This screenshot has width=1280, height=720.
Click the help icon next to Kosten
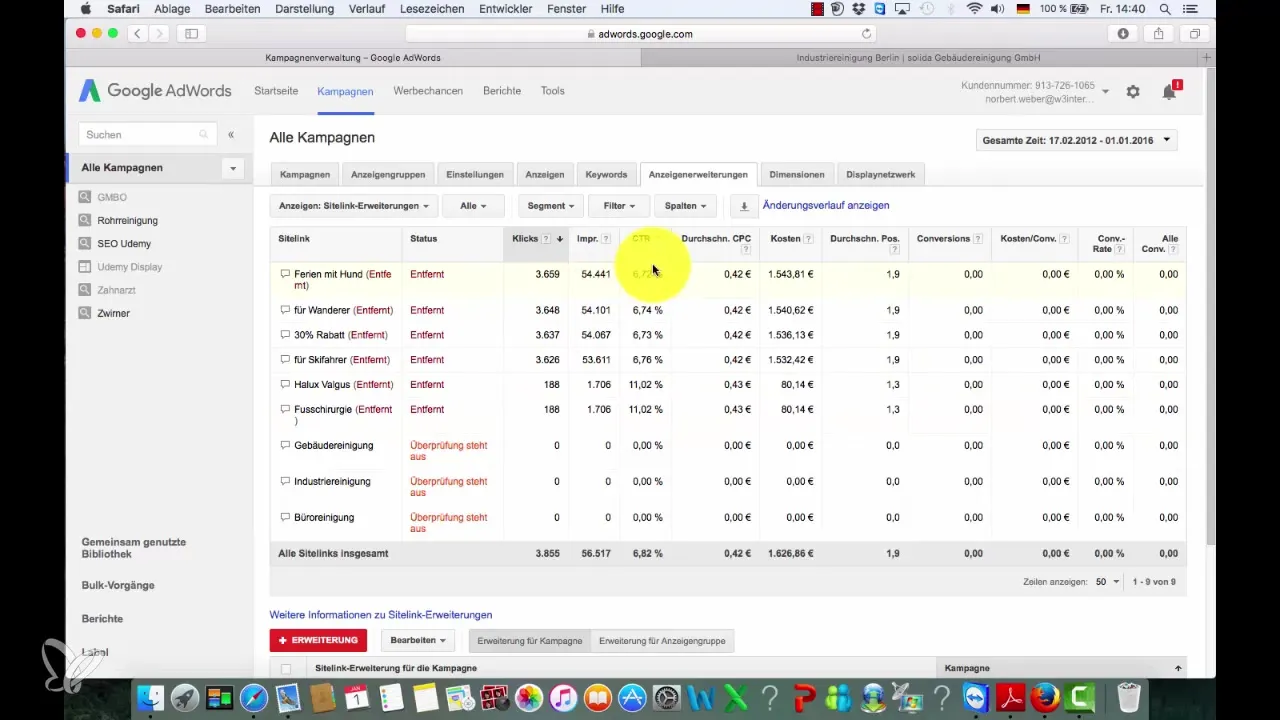pos(807,239)
